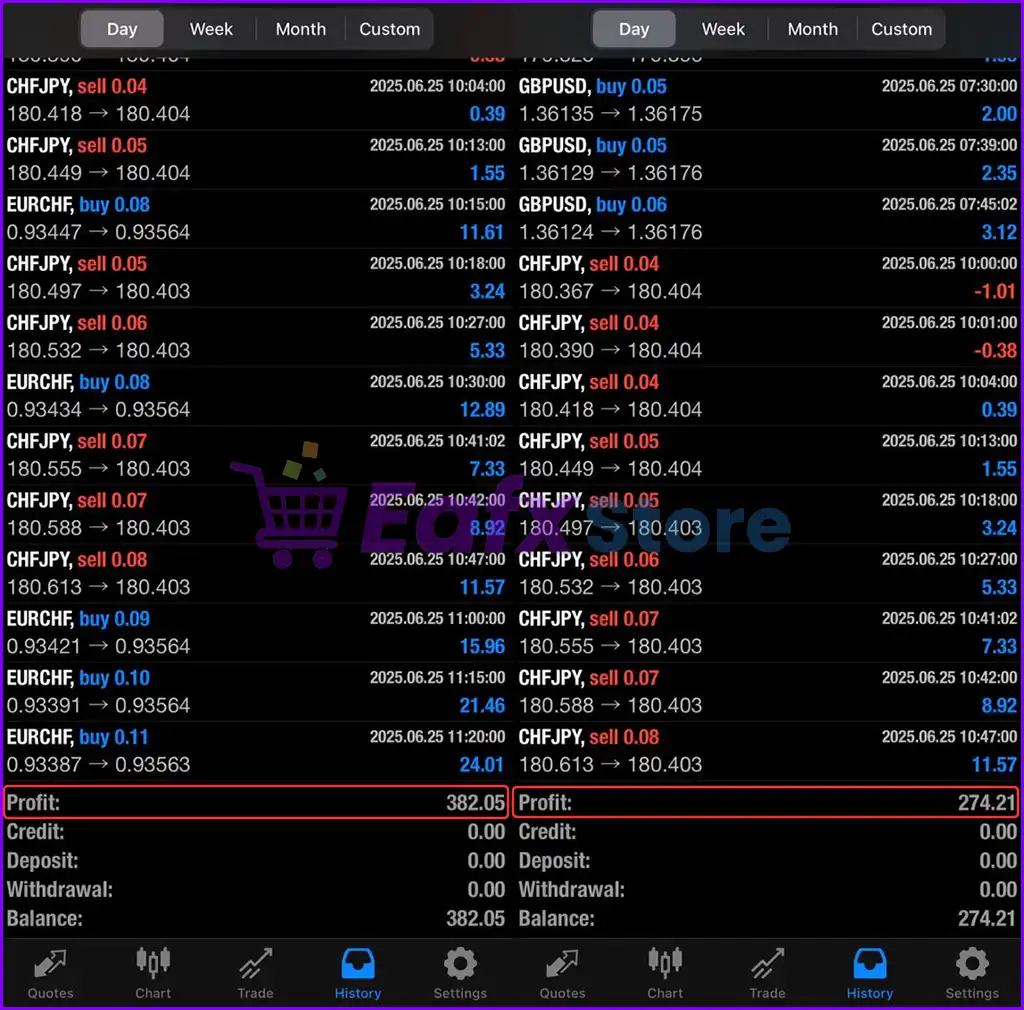Open Trade in the left screen's bottom bar
This screenshot has width=1024, height=1010.
[255, 973]
